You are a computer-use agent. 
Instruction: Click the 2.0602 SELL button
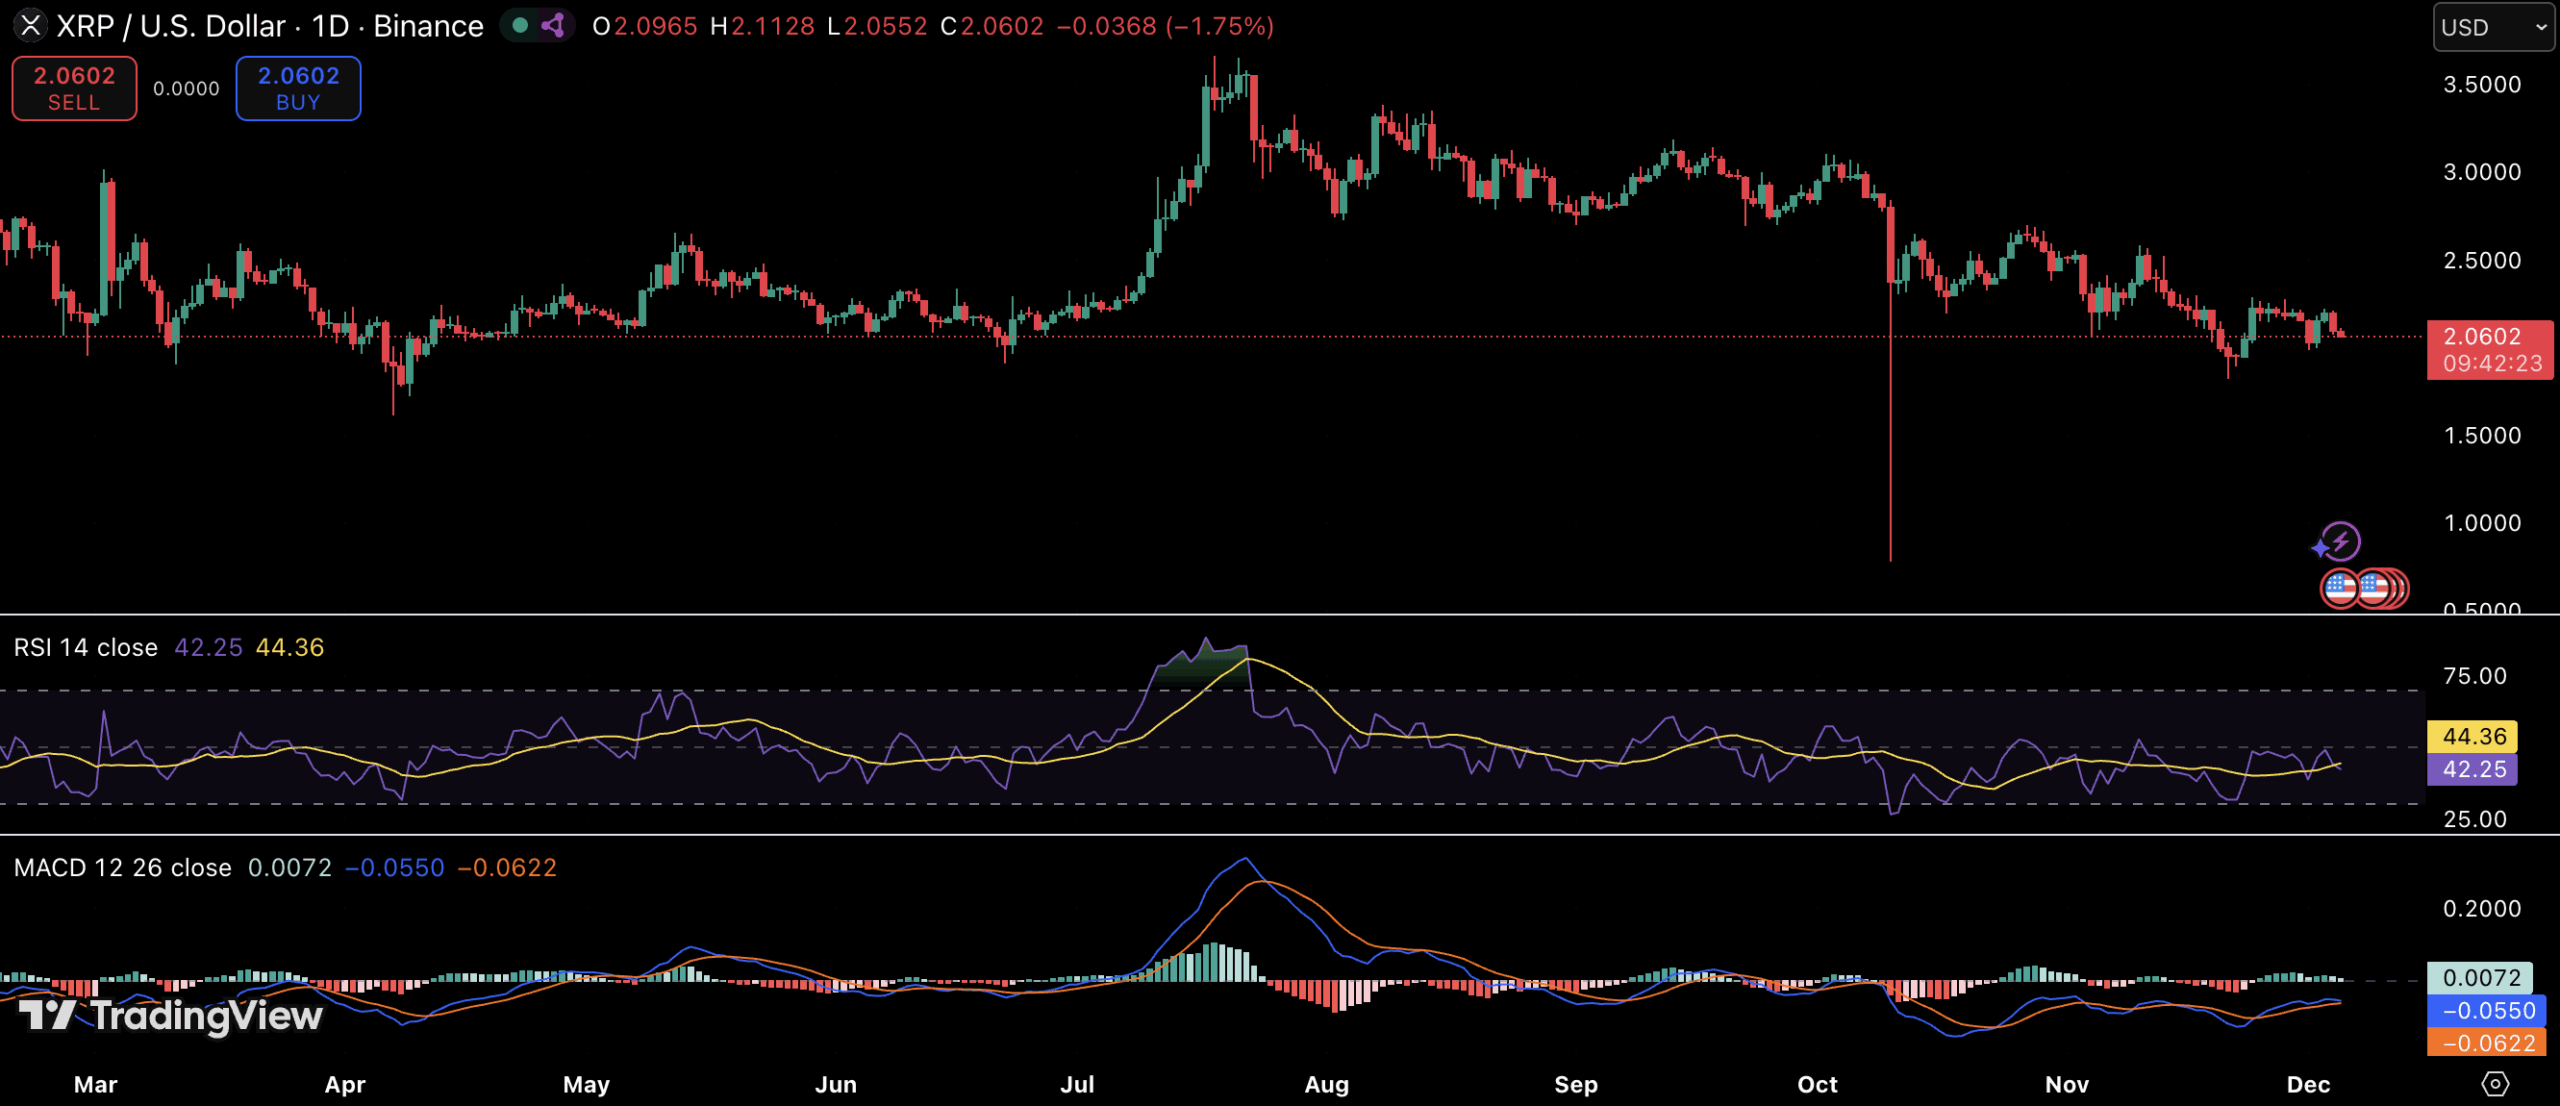coord(74,88)
